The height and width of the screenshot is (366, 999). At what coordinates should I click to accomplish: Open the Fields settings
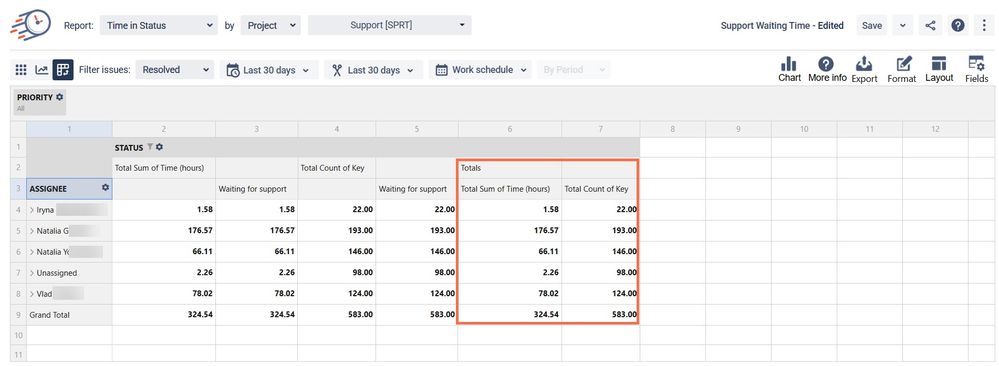[976, 70]
